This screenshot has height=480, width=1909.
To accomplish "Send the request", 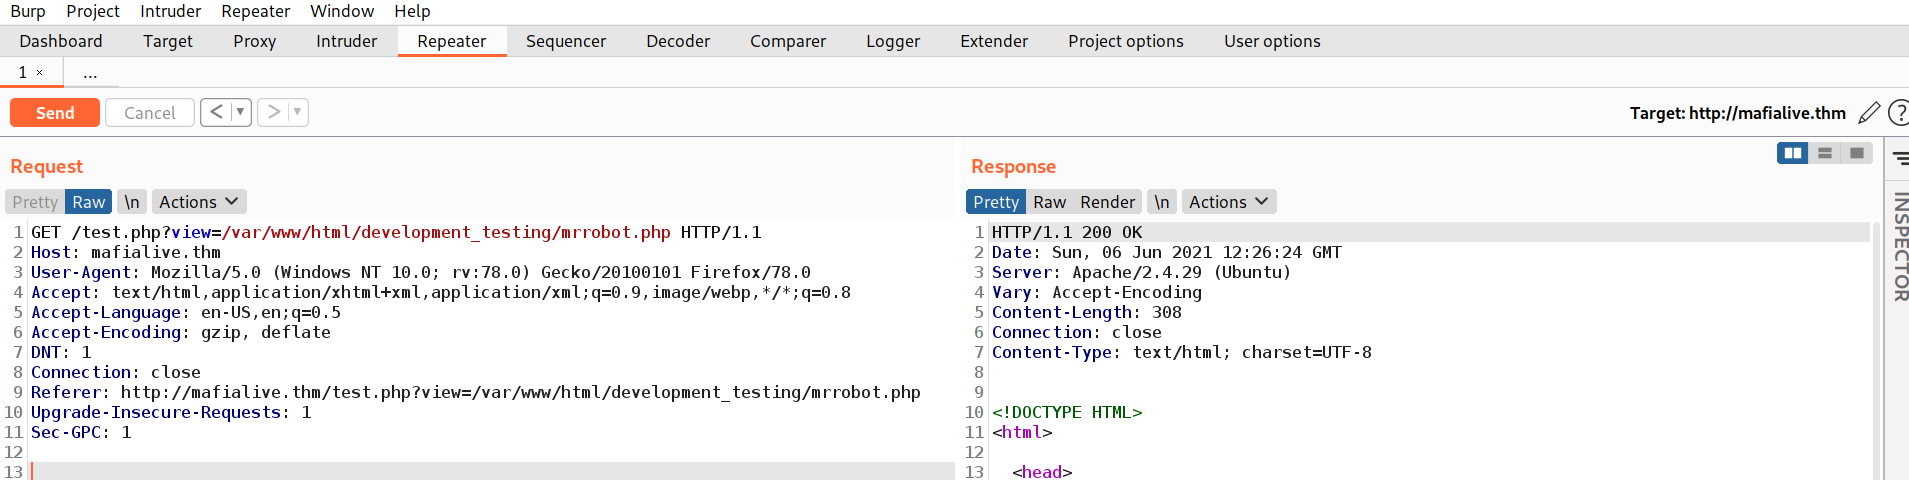I will click(x=55, y=113).
